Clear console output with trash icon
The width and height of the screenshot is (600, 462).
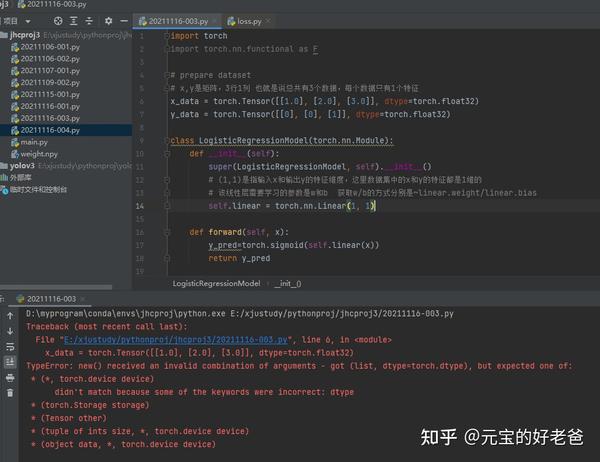pyautogui.click(x=10, y=393)
